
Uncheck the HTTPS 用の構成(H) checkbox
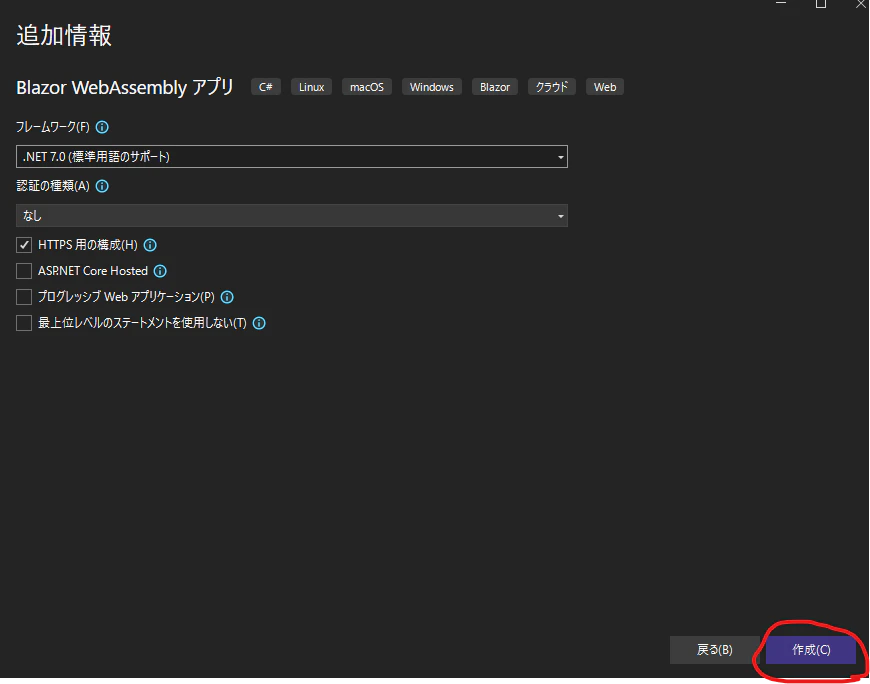point(24,245)
